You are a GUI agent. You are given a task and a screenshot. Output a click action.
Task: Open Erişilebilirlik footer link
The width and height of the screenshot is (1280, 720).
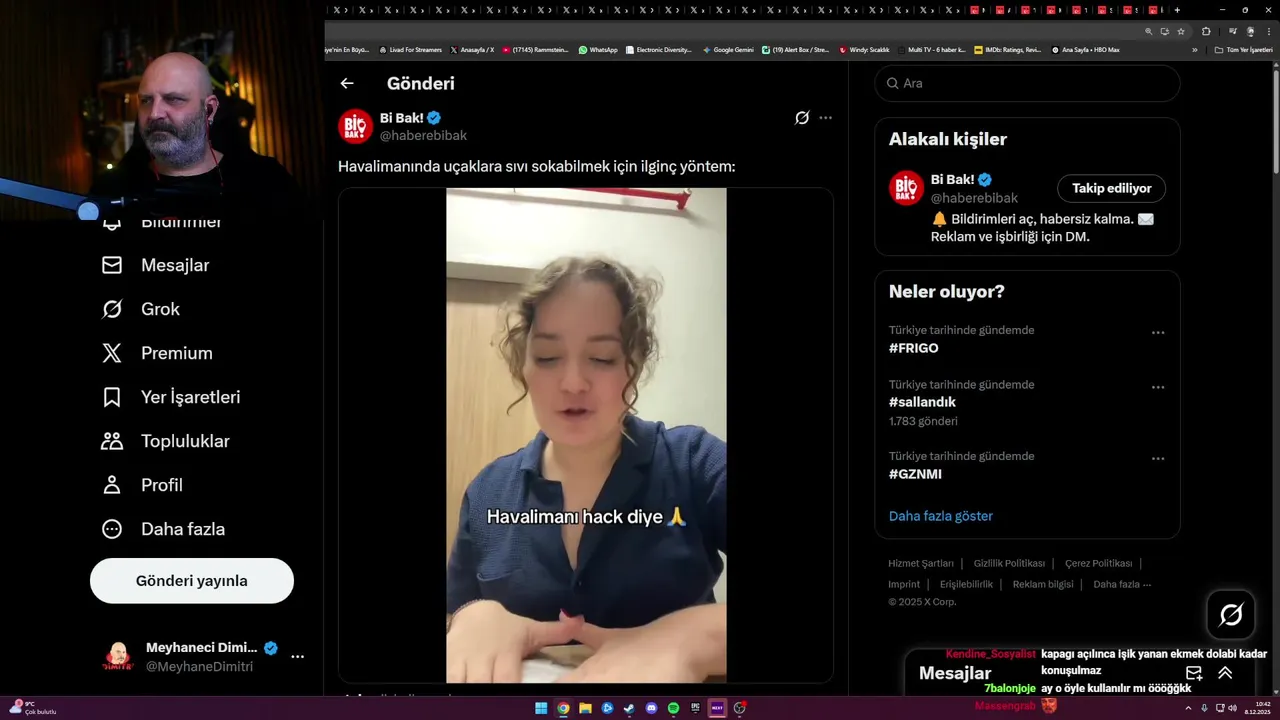(966, 584)
